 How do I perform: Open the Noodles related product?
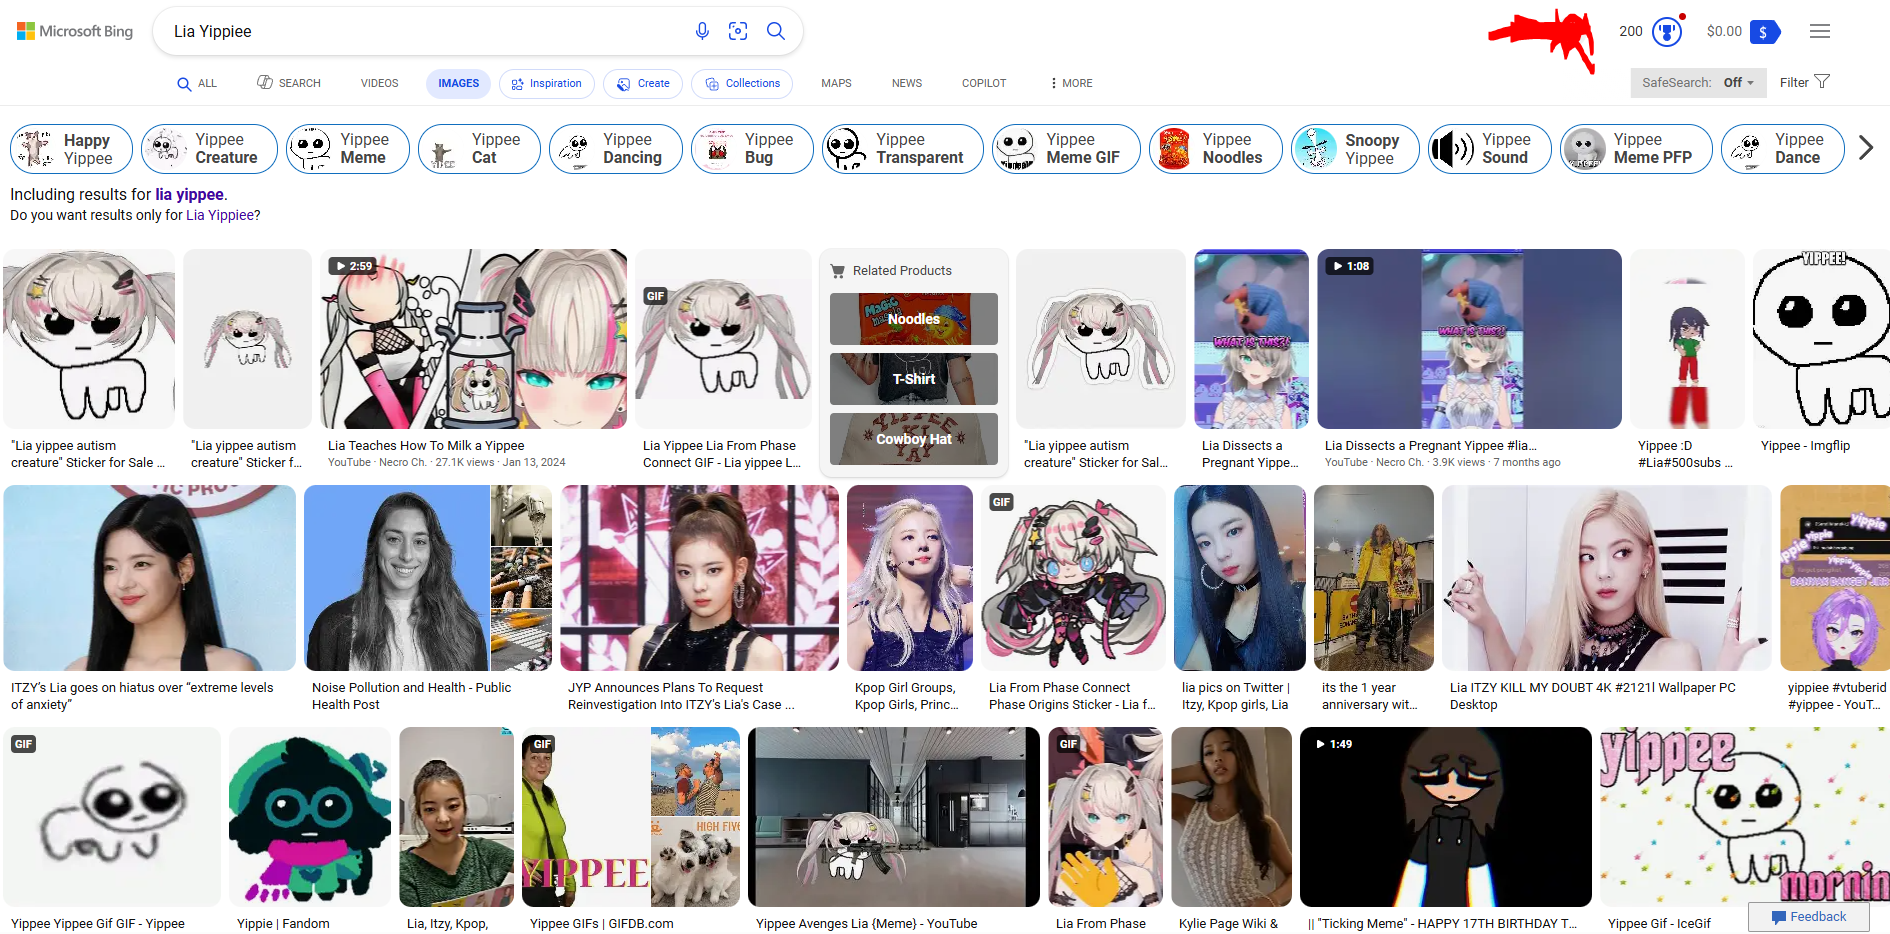(914, 319)
